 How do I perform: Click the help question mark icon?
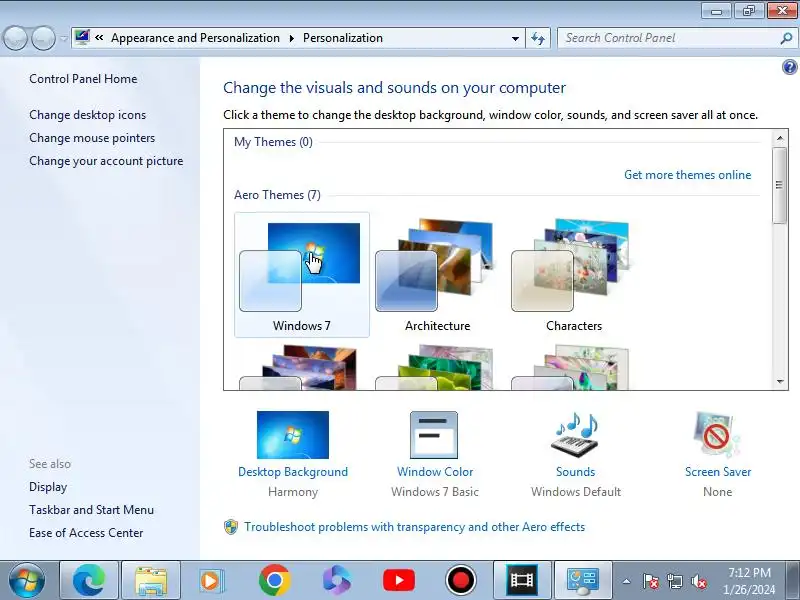789,67
